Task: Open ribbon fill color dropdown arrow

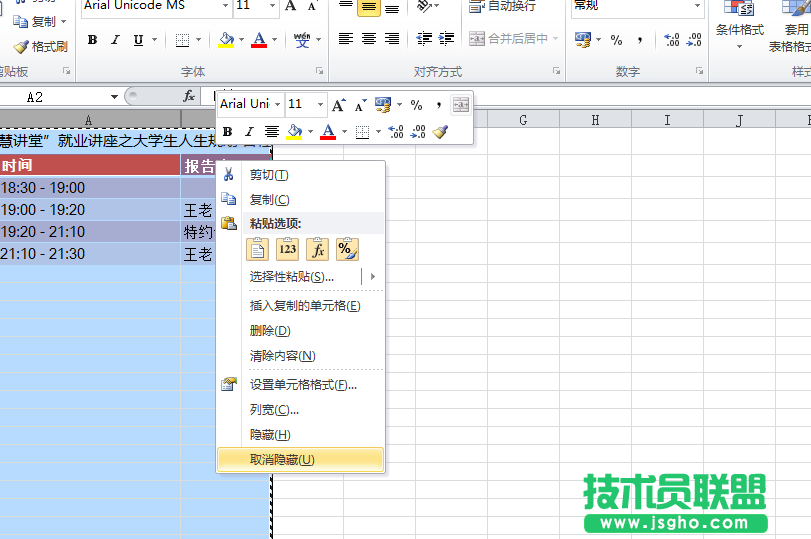Action: click(242, 40)
